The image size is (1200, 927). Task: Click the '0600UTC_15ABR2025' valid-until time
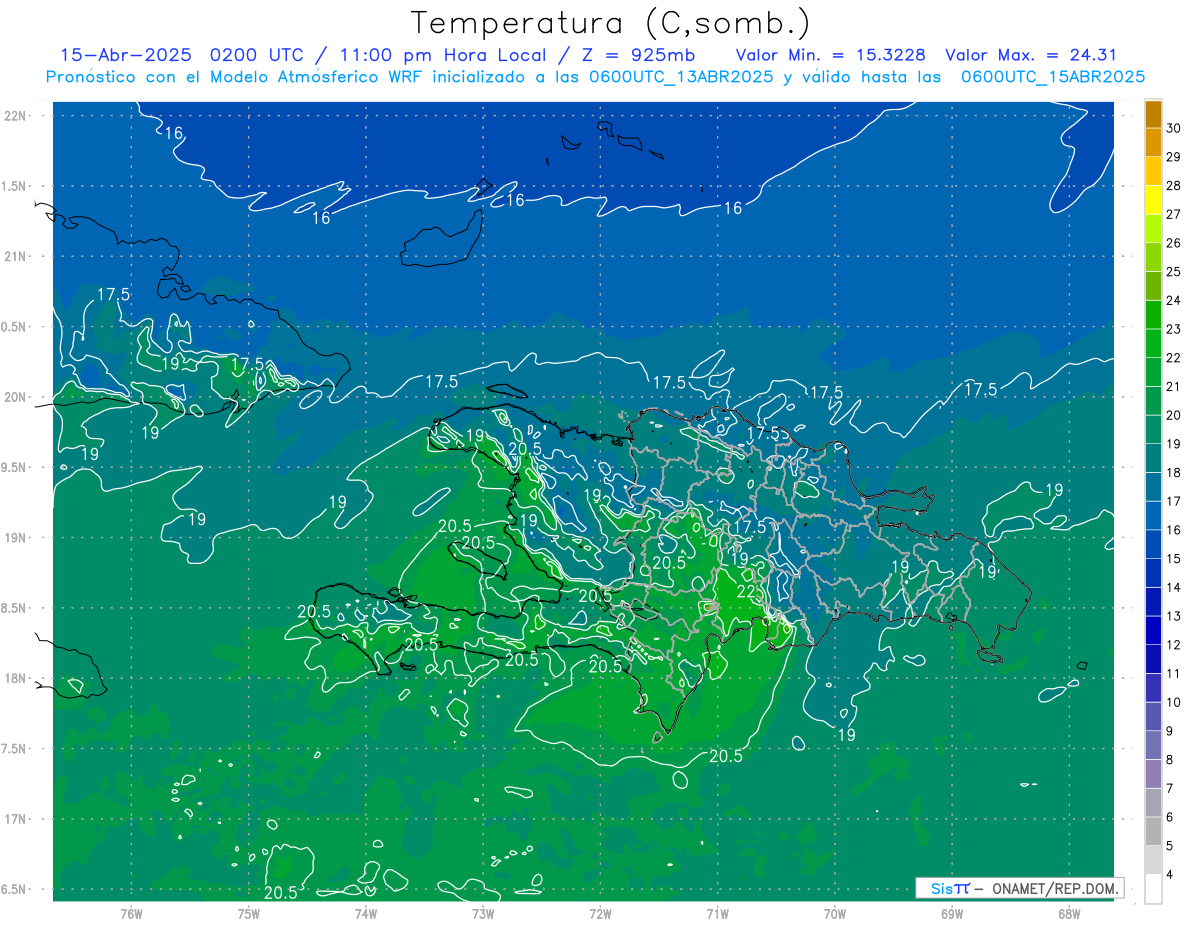(1053, 77)
